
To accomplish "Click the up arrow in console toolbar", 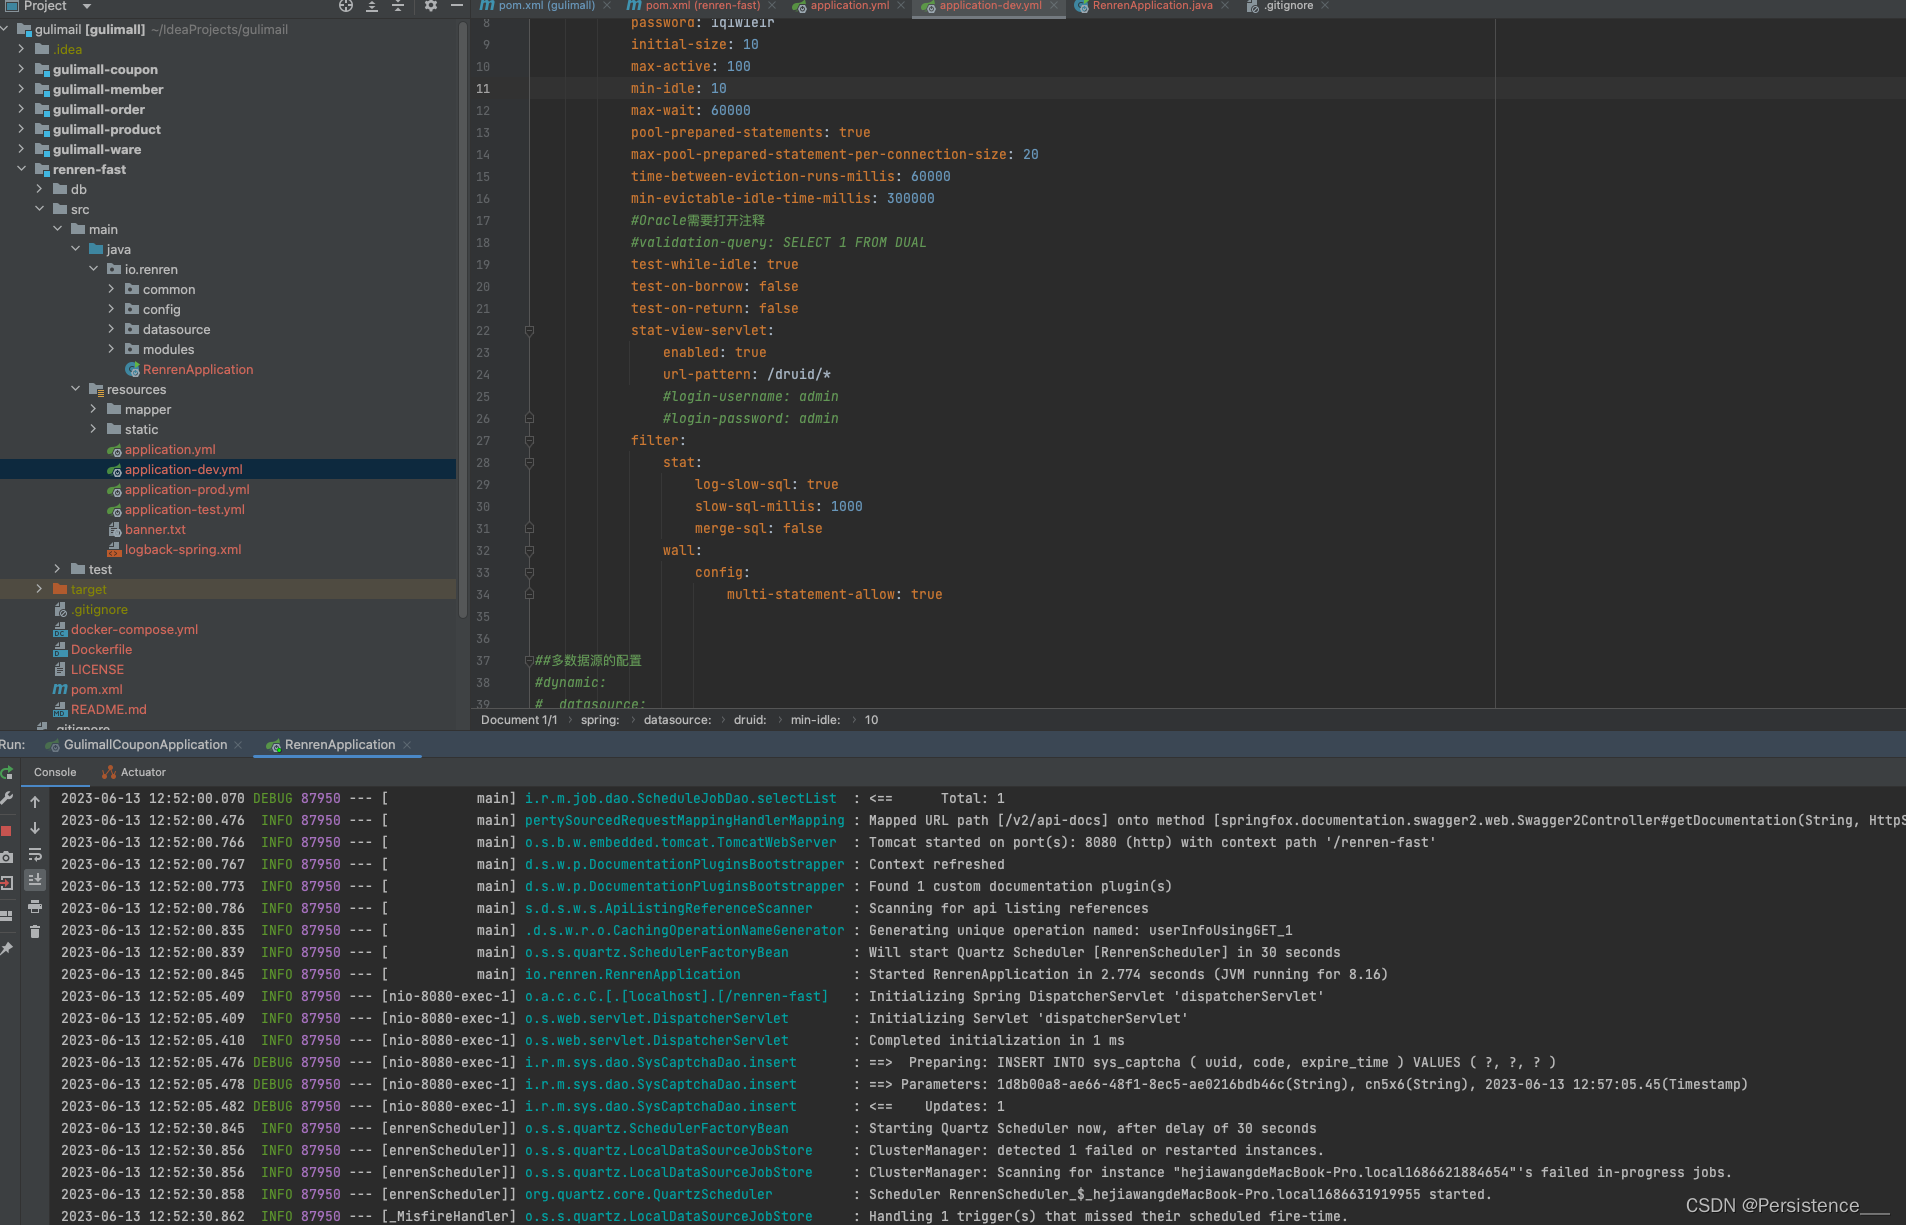I will pos(35,802).
